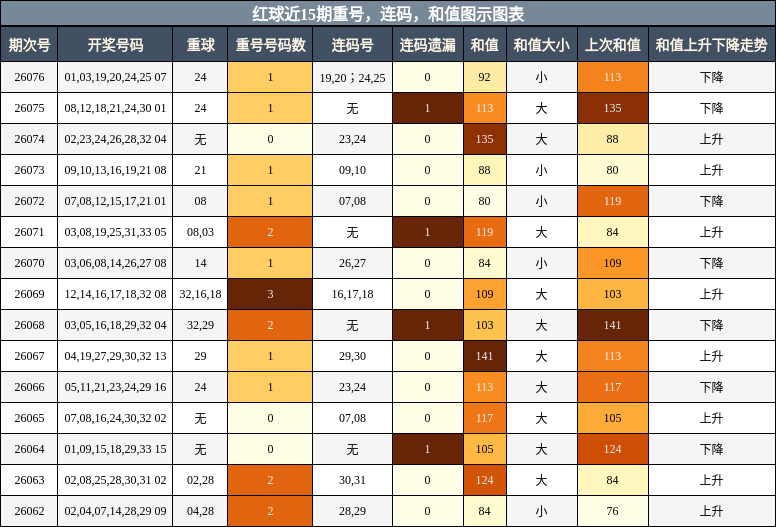Viewport: 776px width, 527px height.
Task: Select period number 26067
Action: pos(29,356)
